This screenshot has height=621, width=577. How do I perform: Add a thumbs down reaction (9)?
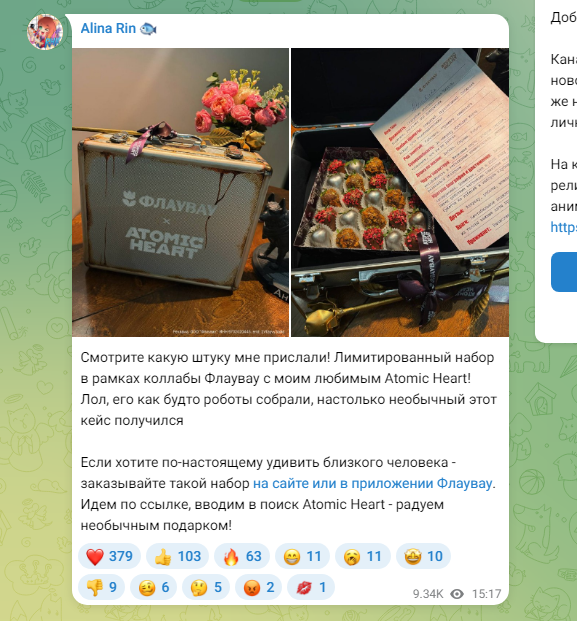point(101,587)
